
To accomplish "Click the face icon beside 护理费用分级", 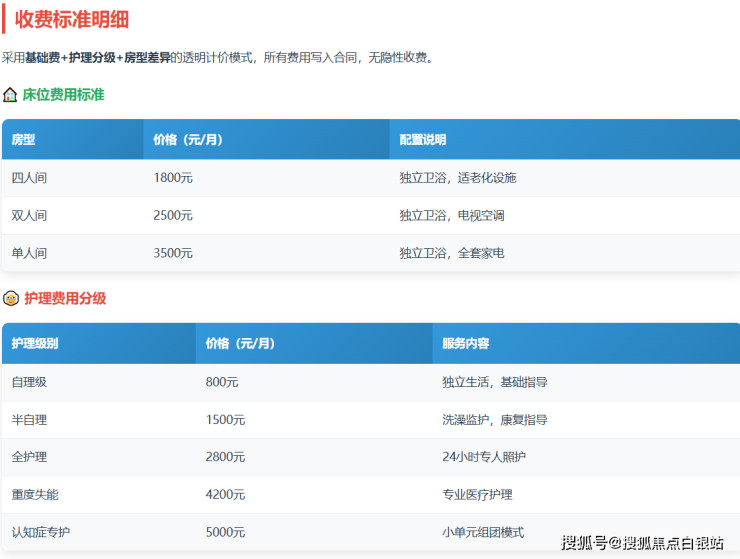I will point(10,298).
